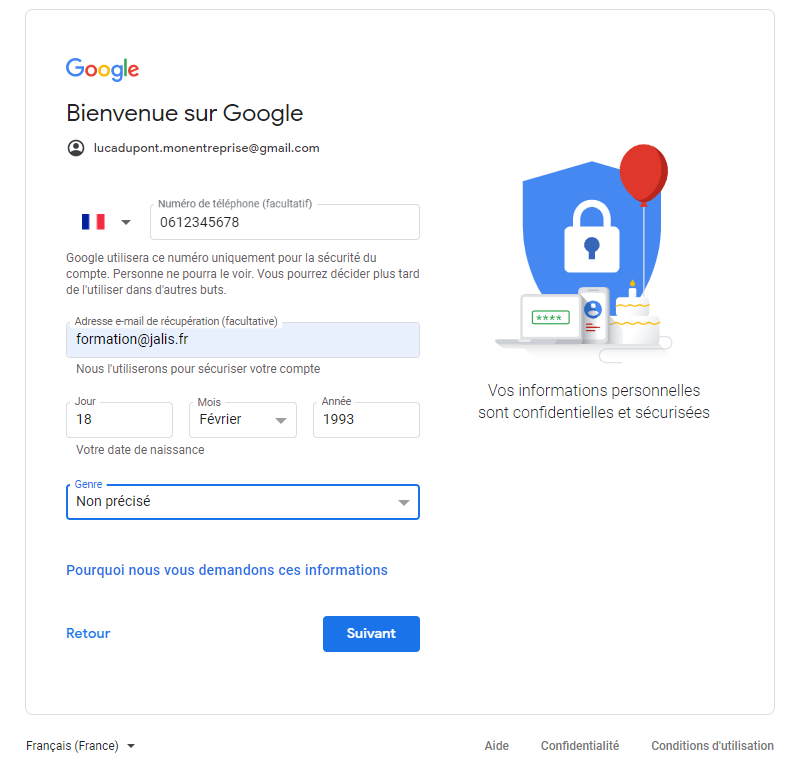
Task: Open Conditions d'utilisation footer link
Action: (x=712, y=746)
